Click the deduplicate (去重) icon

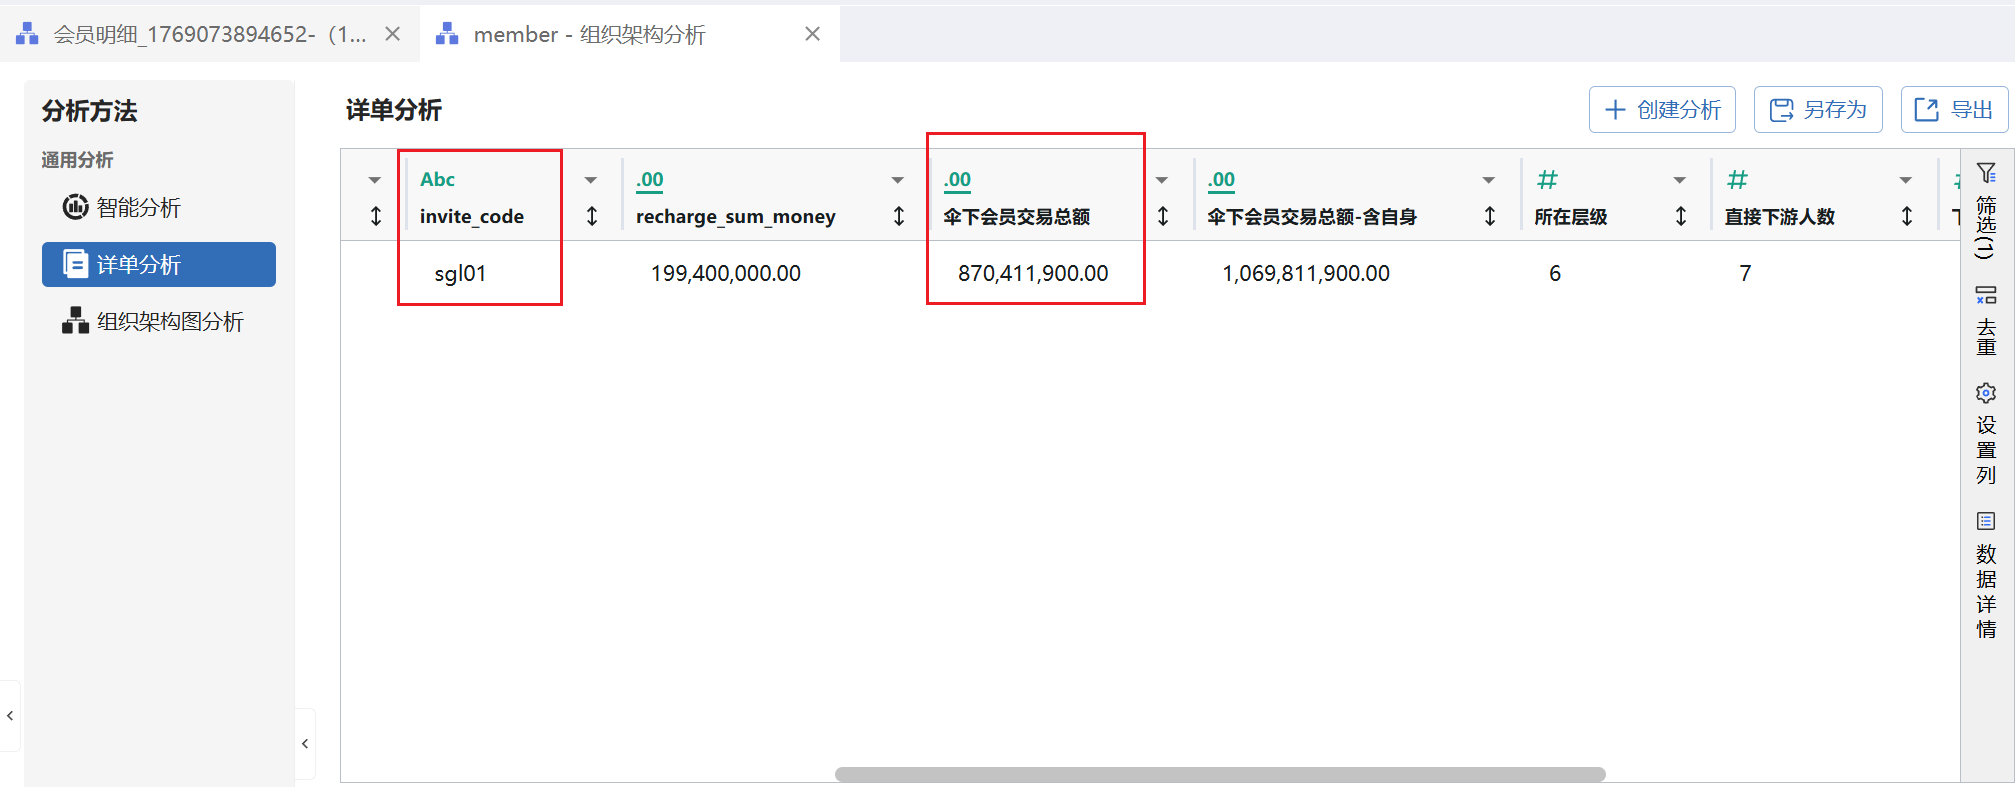(1986, 295)
